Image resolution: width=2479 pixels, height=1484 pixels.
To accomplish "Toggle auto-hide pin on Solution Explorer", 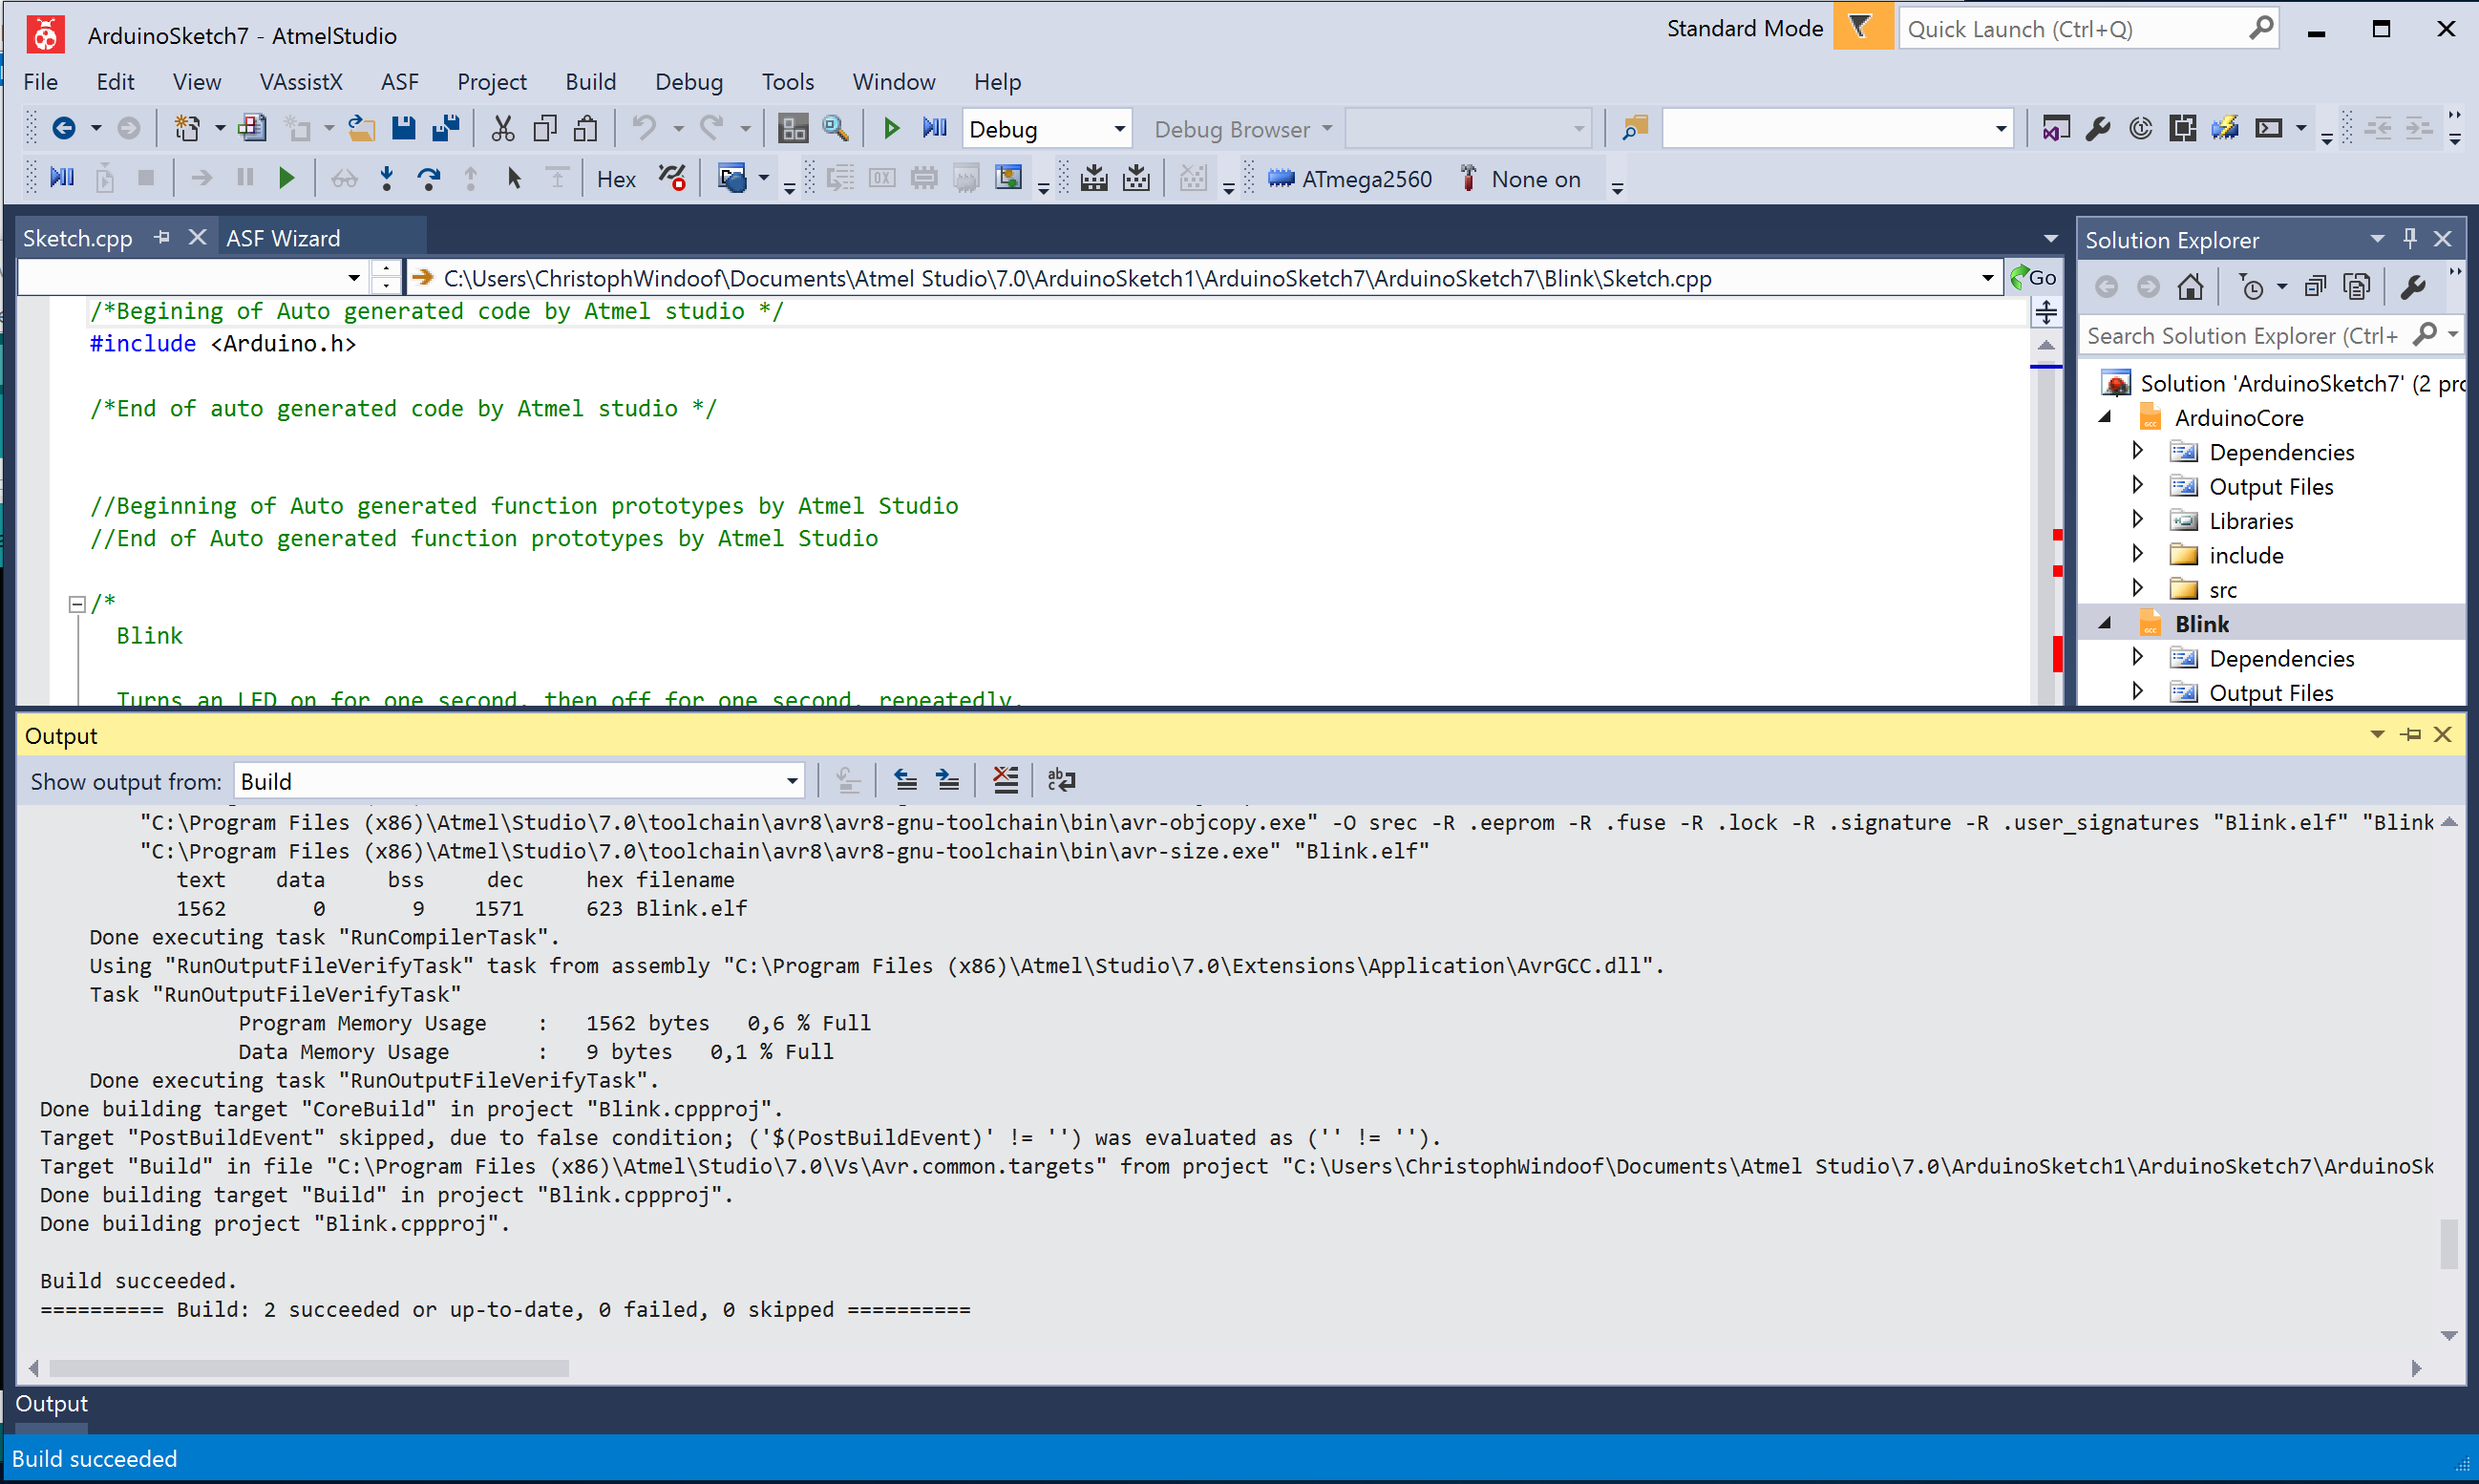I will click(2410, 238).
